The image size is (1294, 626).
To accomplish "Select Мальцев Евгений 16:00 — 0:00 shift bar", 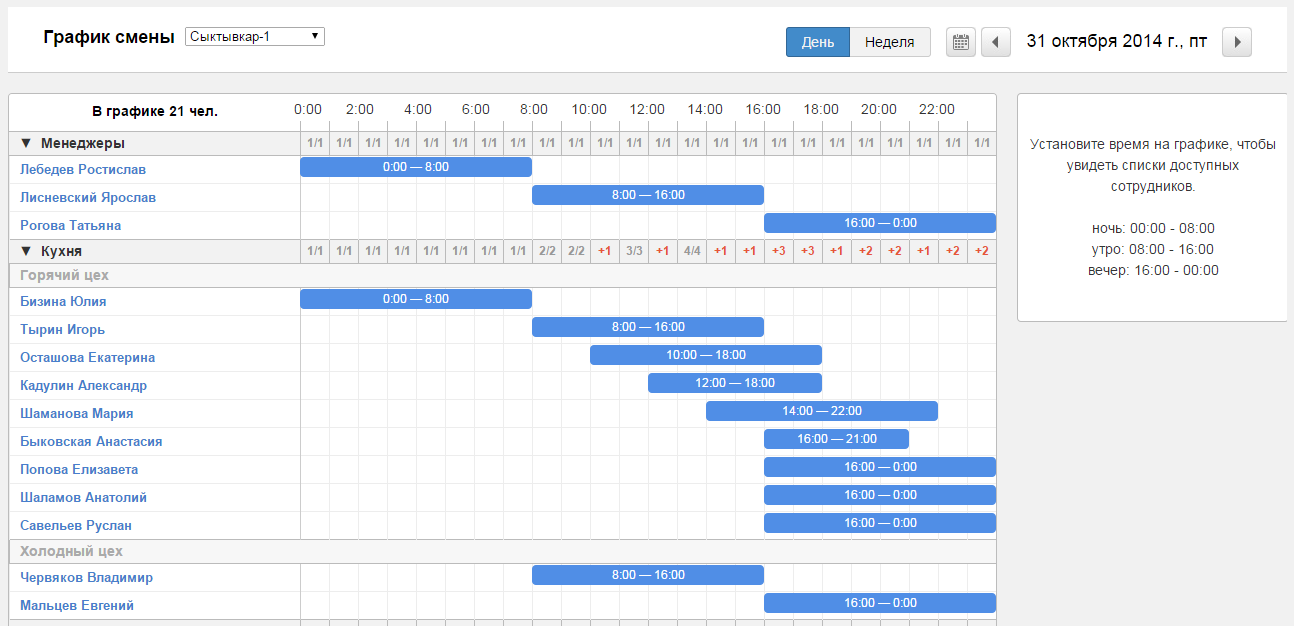I will click(880, 603).
